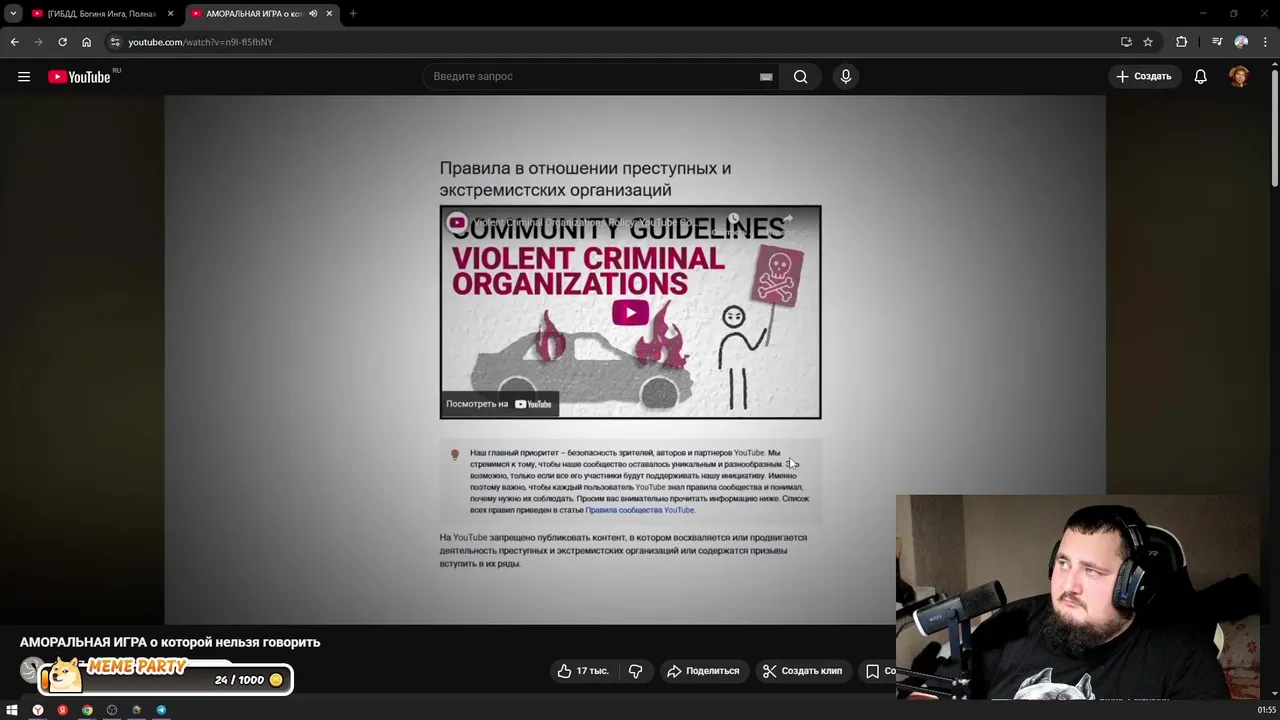
Task: Open the on-screen keyboard in the search box
Action: point(766,76)
